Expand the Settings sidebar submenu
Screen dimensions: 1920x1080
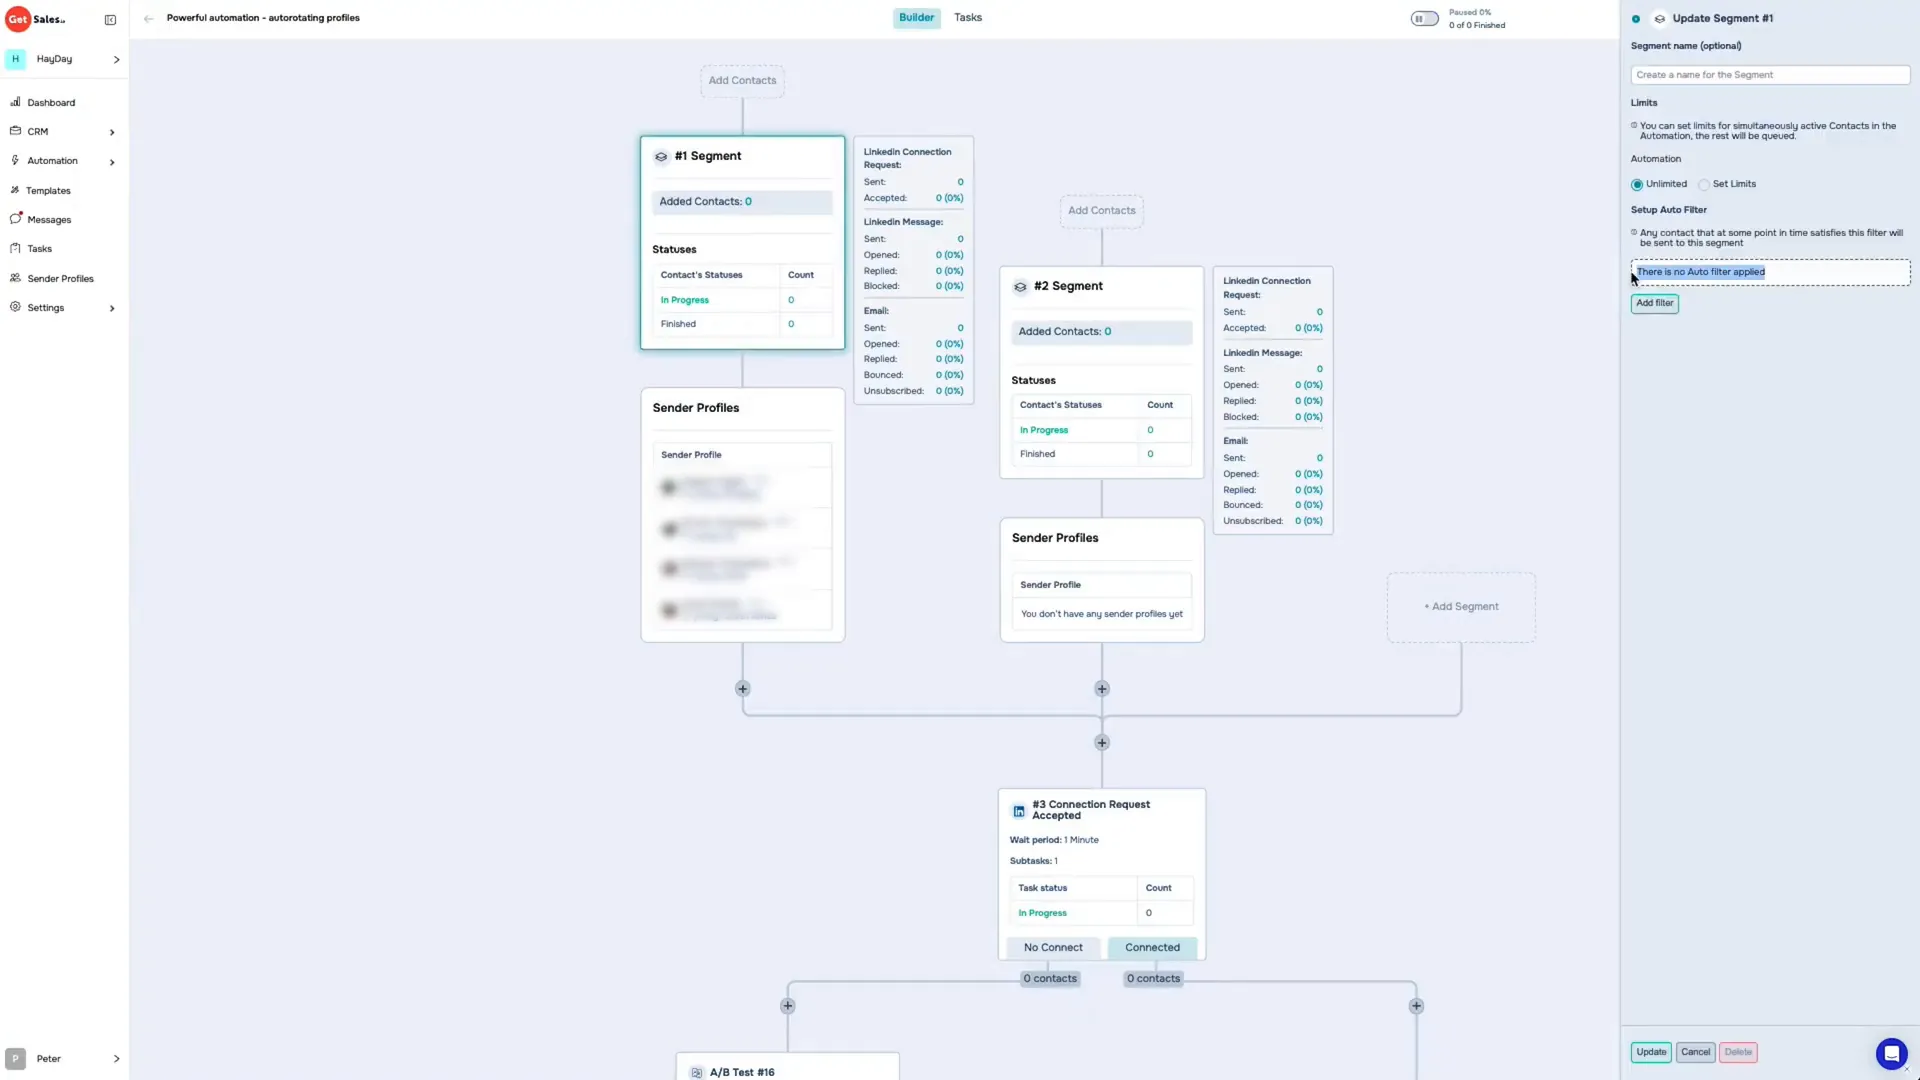tap(112, 307)
